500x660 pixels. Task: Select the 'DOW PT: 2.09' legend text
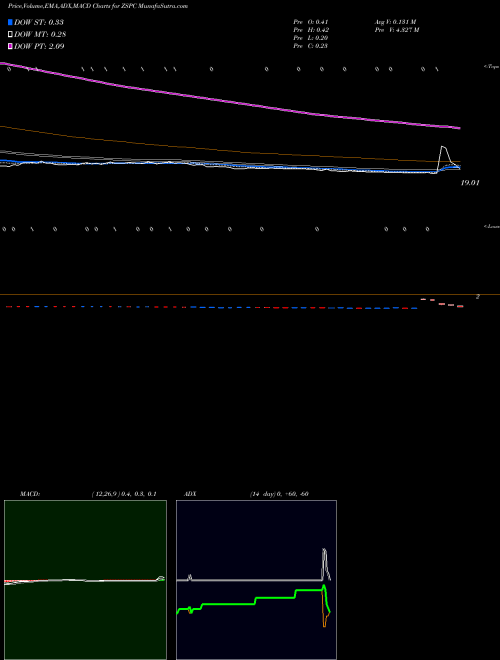pos(39,46)
